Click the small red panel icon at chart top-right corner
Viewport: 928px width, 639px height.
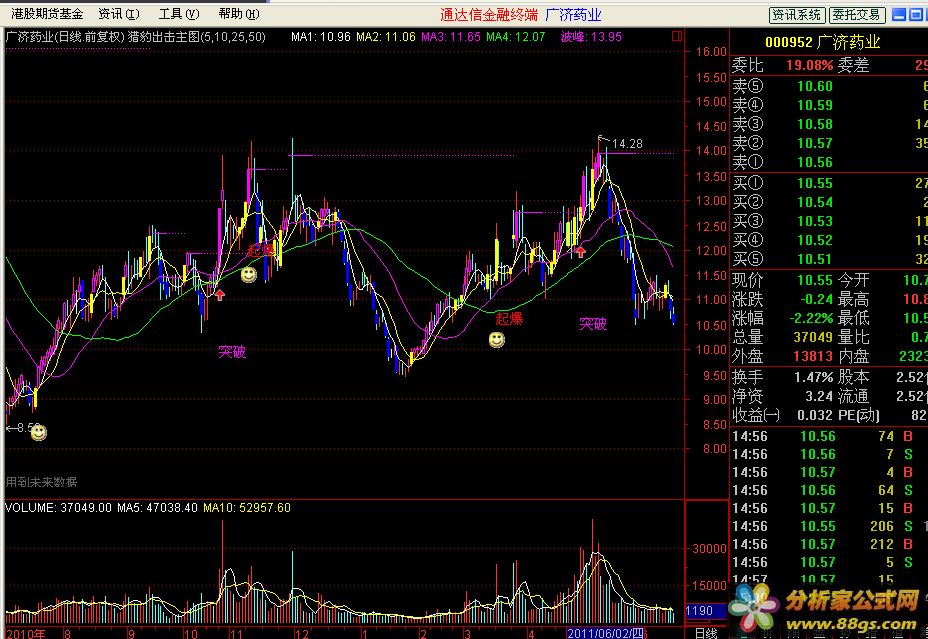pyautogui.click(x=677, y=37)
